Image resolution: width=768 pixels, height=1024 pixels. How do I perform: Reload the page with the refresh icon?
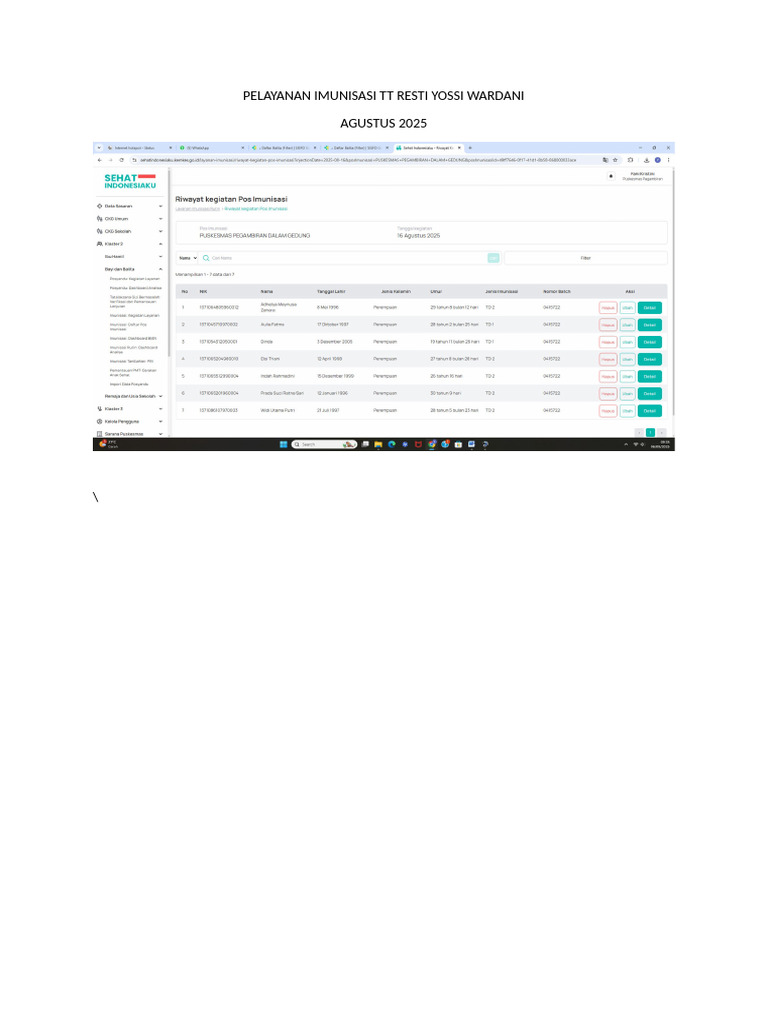click(121, 160)
